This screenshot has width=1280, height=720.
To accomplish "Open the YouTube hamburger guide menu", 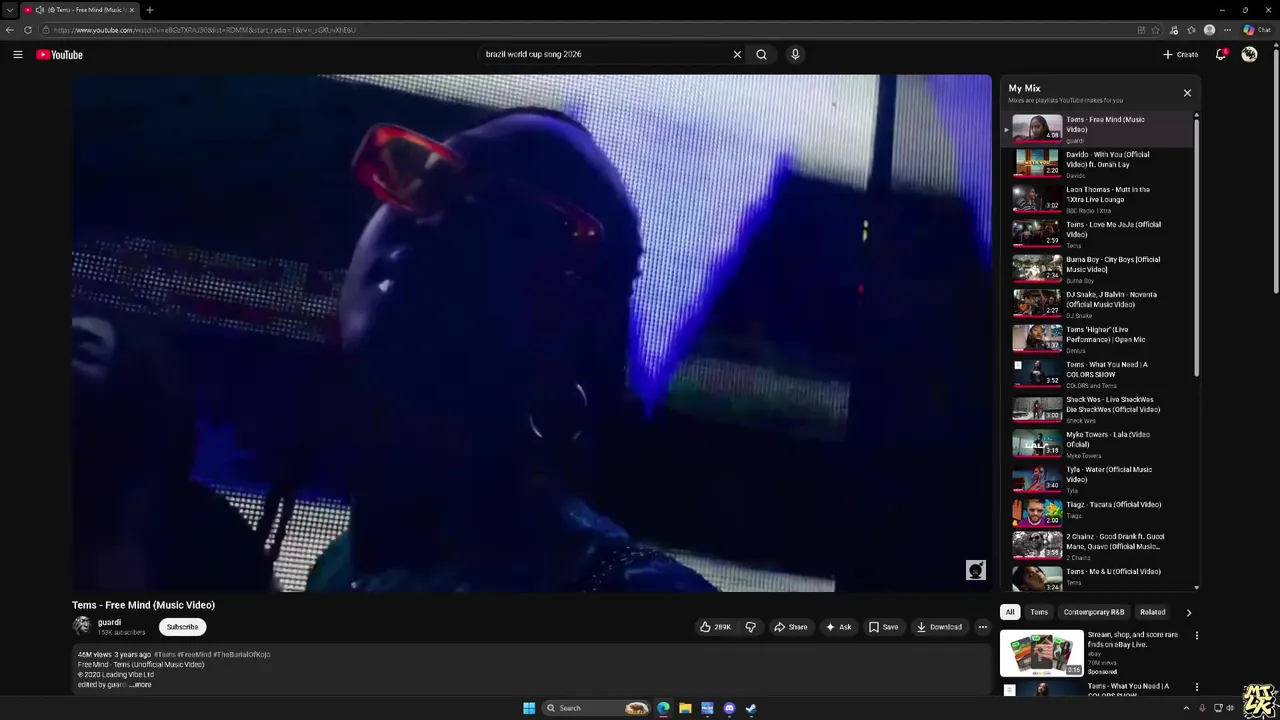I will 18,54.
